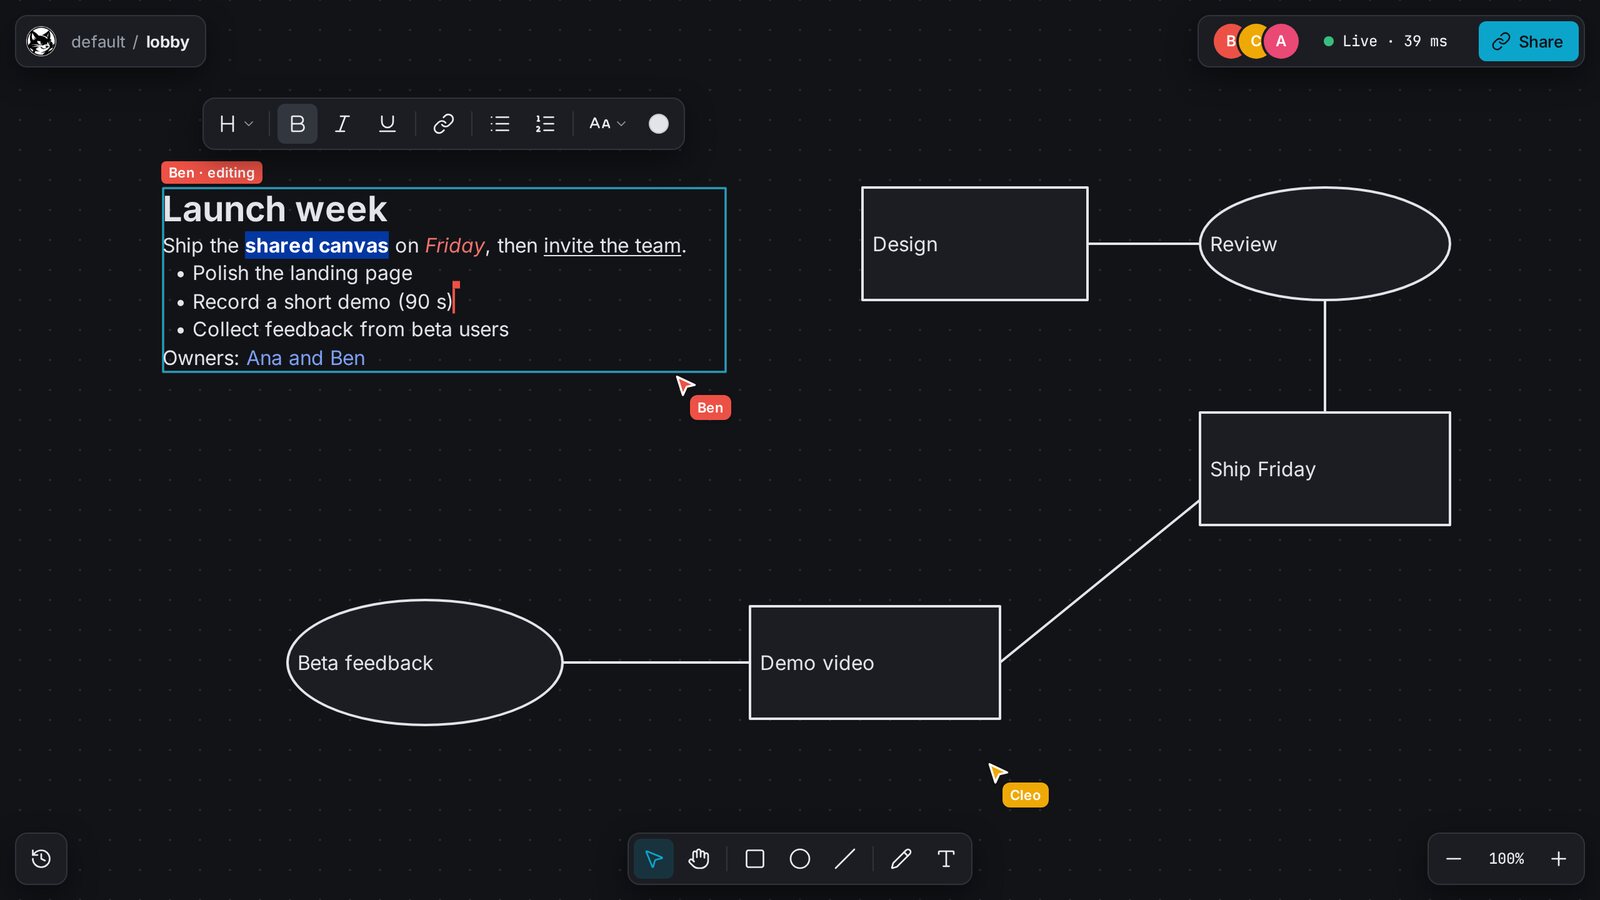Click the 'Ben · editing' label

pyautogui.click(x=212, y=173)
